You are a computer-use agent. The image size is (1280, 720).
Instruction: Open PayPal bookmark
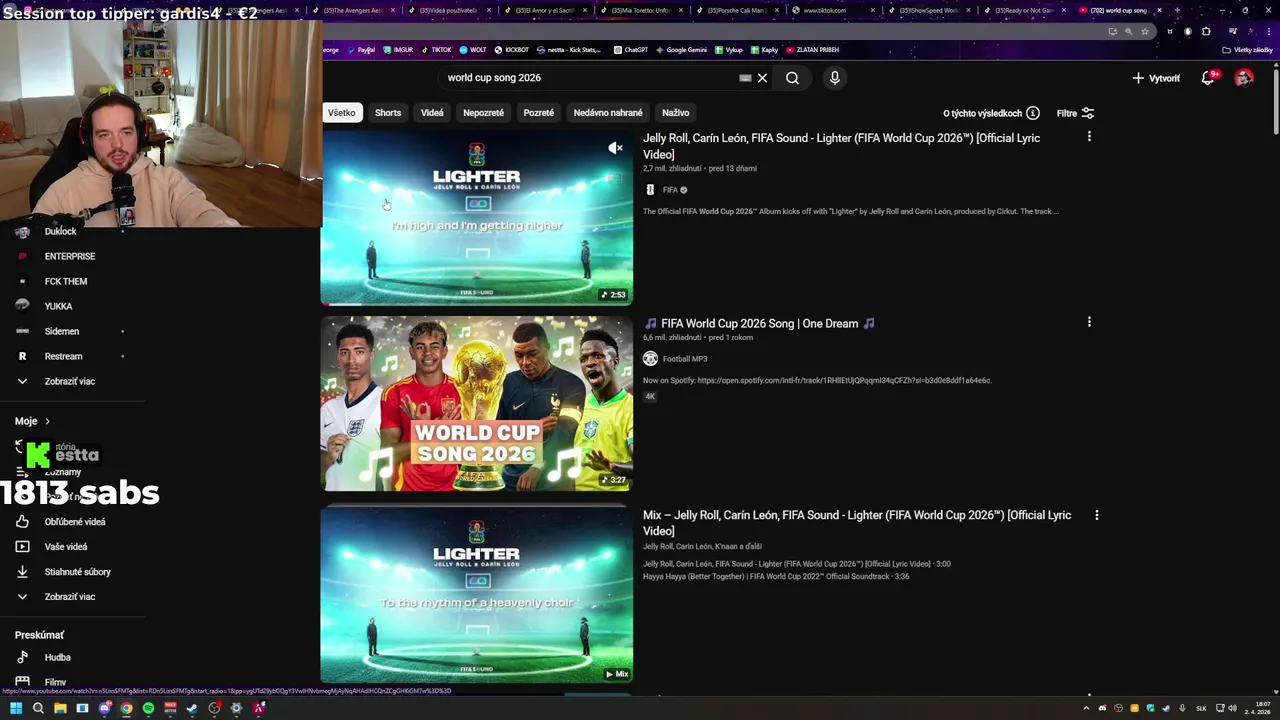[361, 49]
